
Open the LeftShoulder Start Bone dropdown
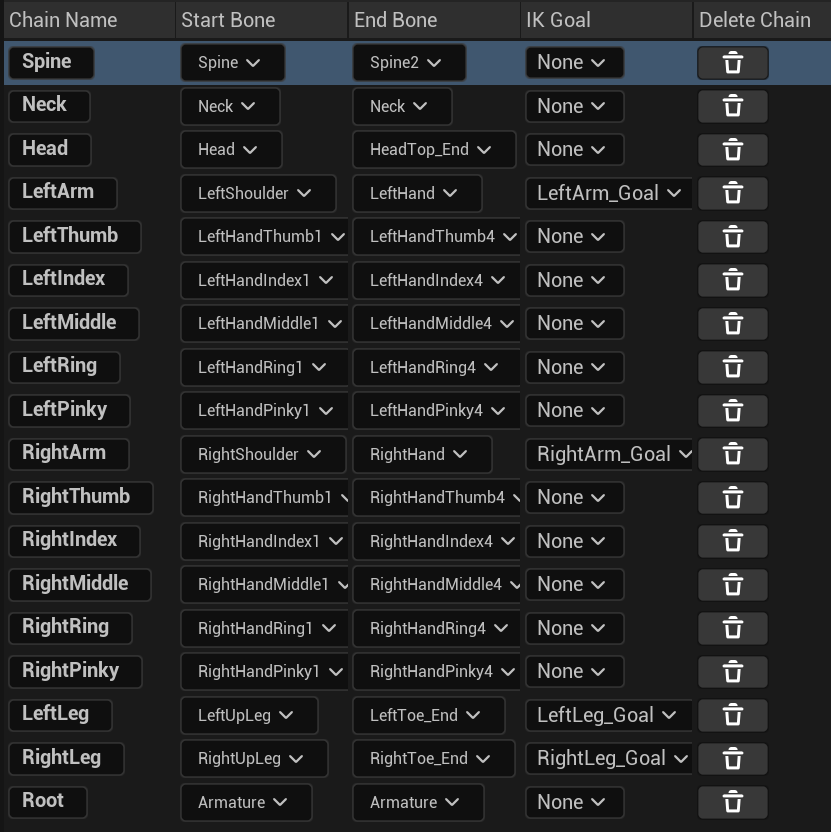tap(258, 193)
